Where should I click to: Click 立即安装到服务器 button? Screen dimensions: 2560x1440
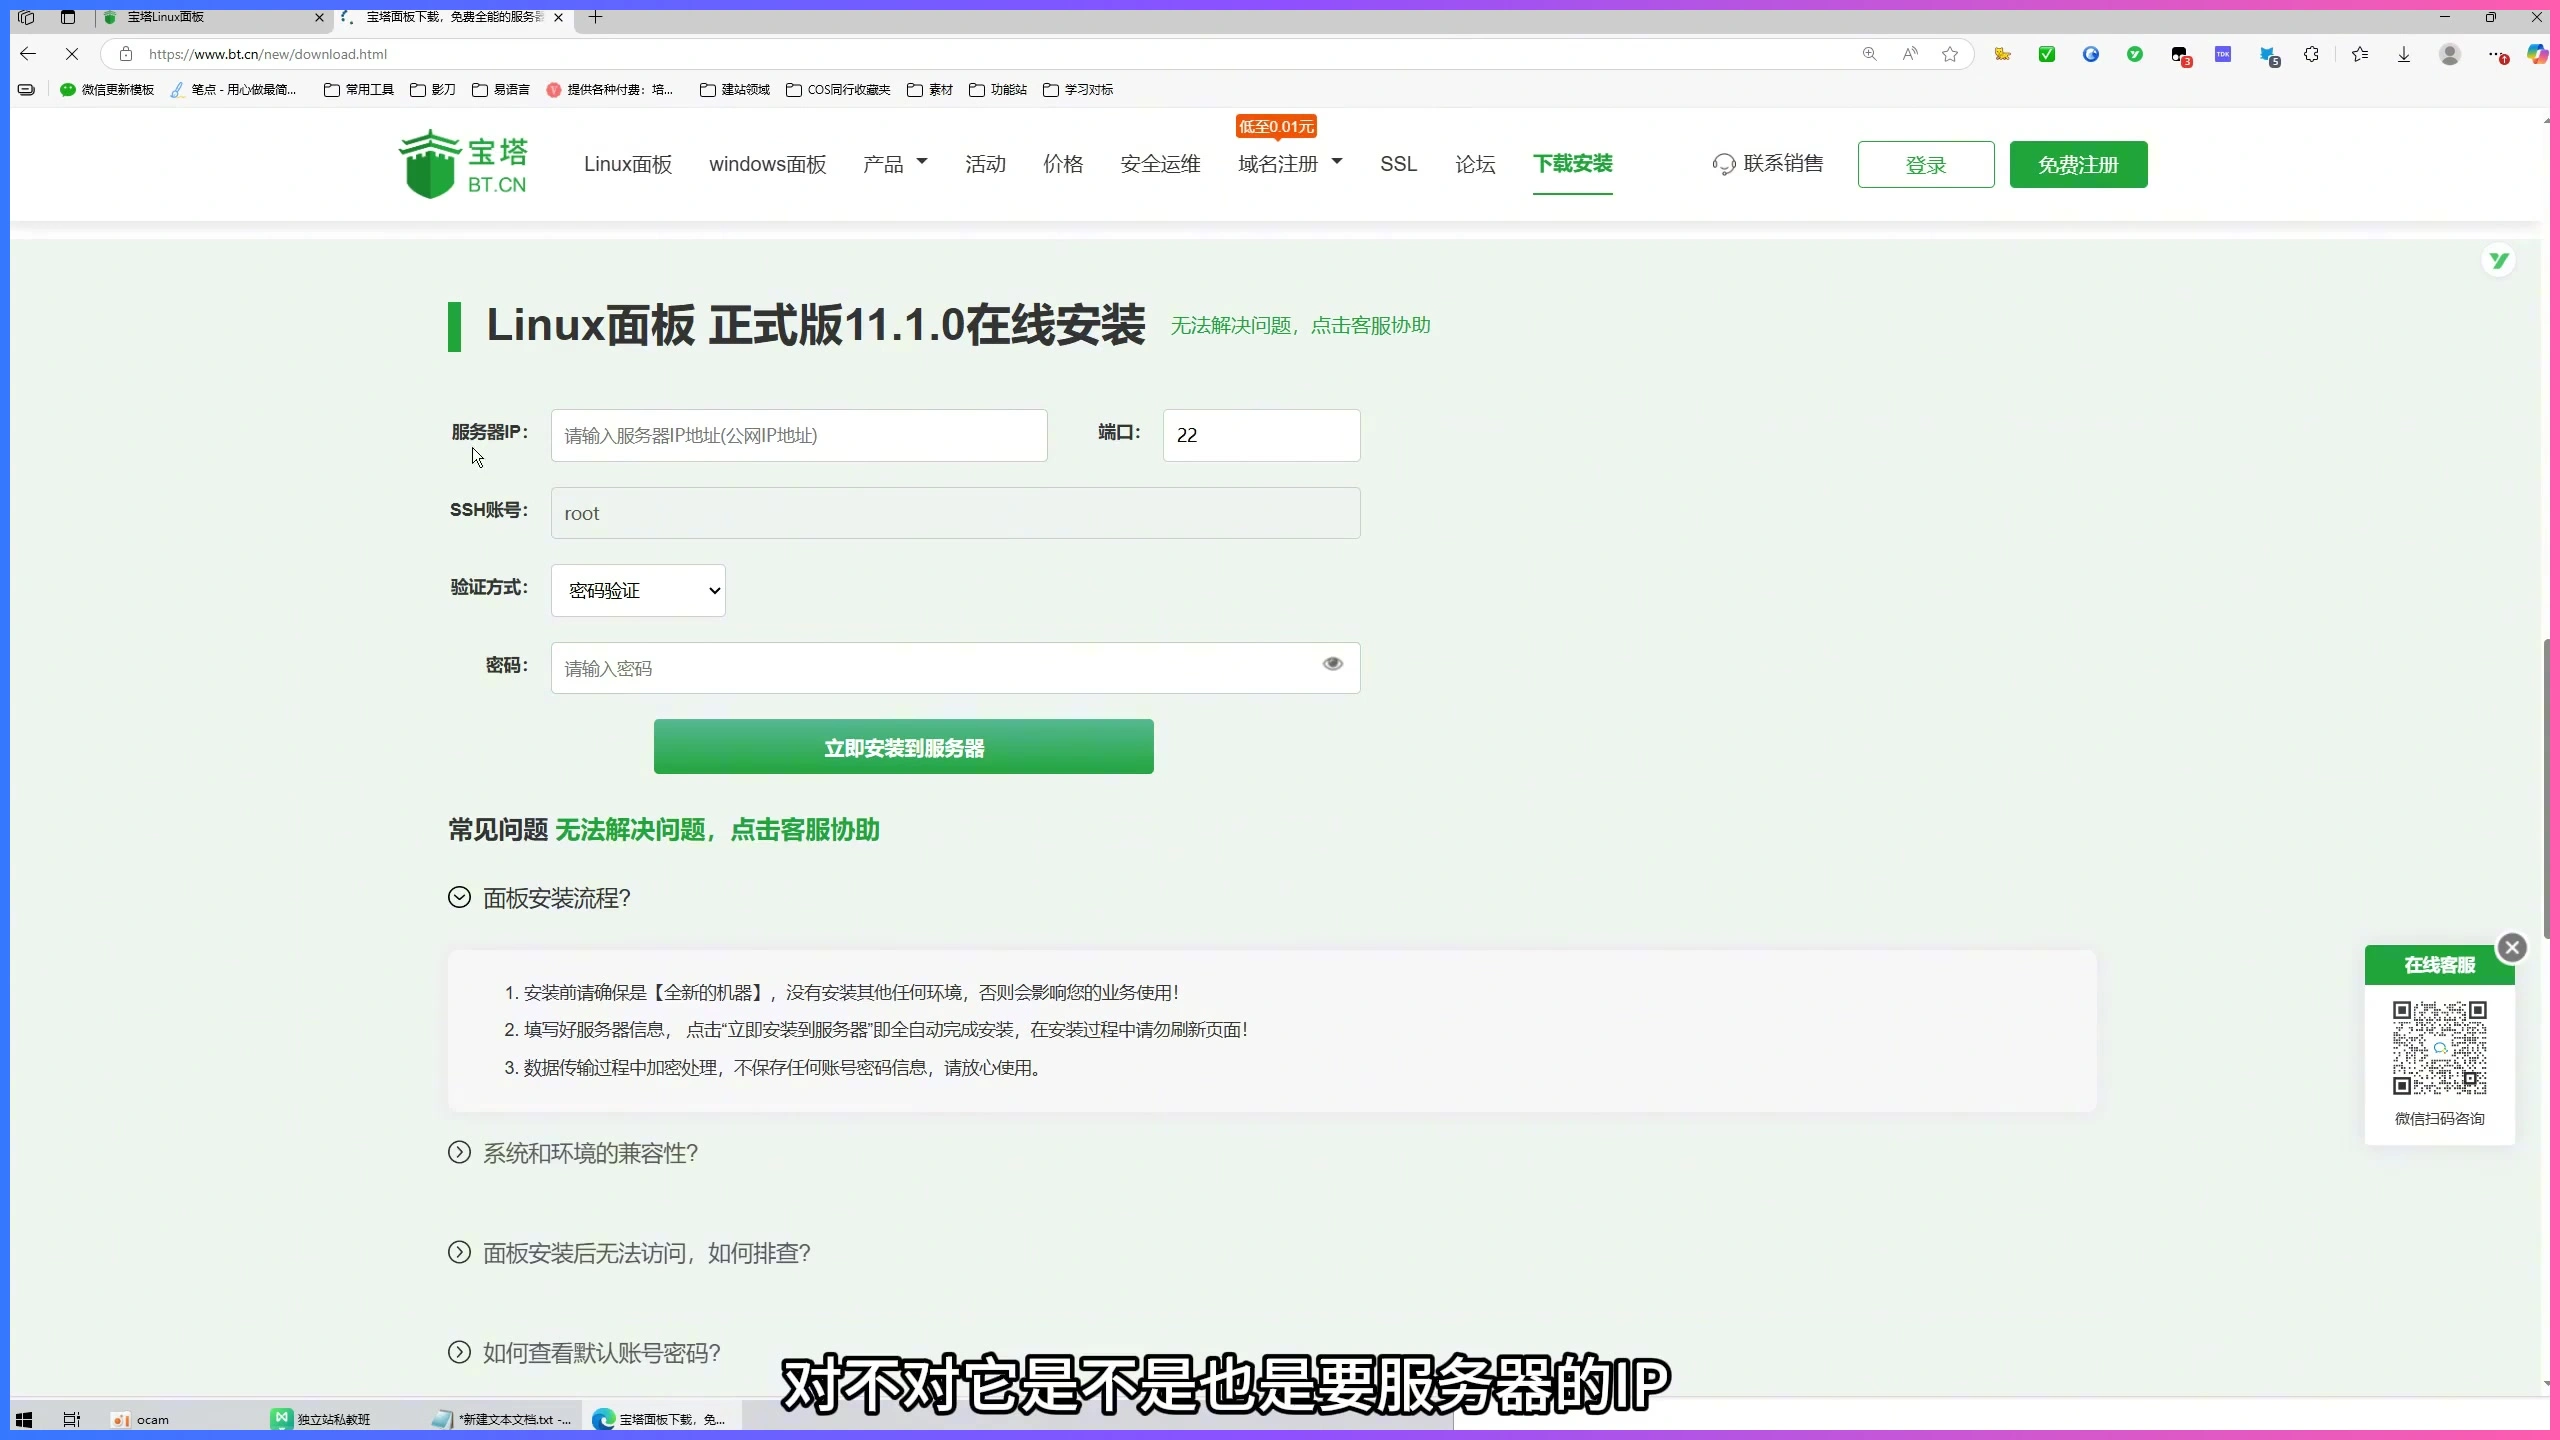pyautogui.click(x=903, y=747)
